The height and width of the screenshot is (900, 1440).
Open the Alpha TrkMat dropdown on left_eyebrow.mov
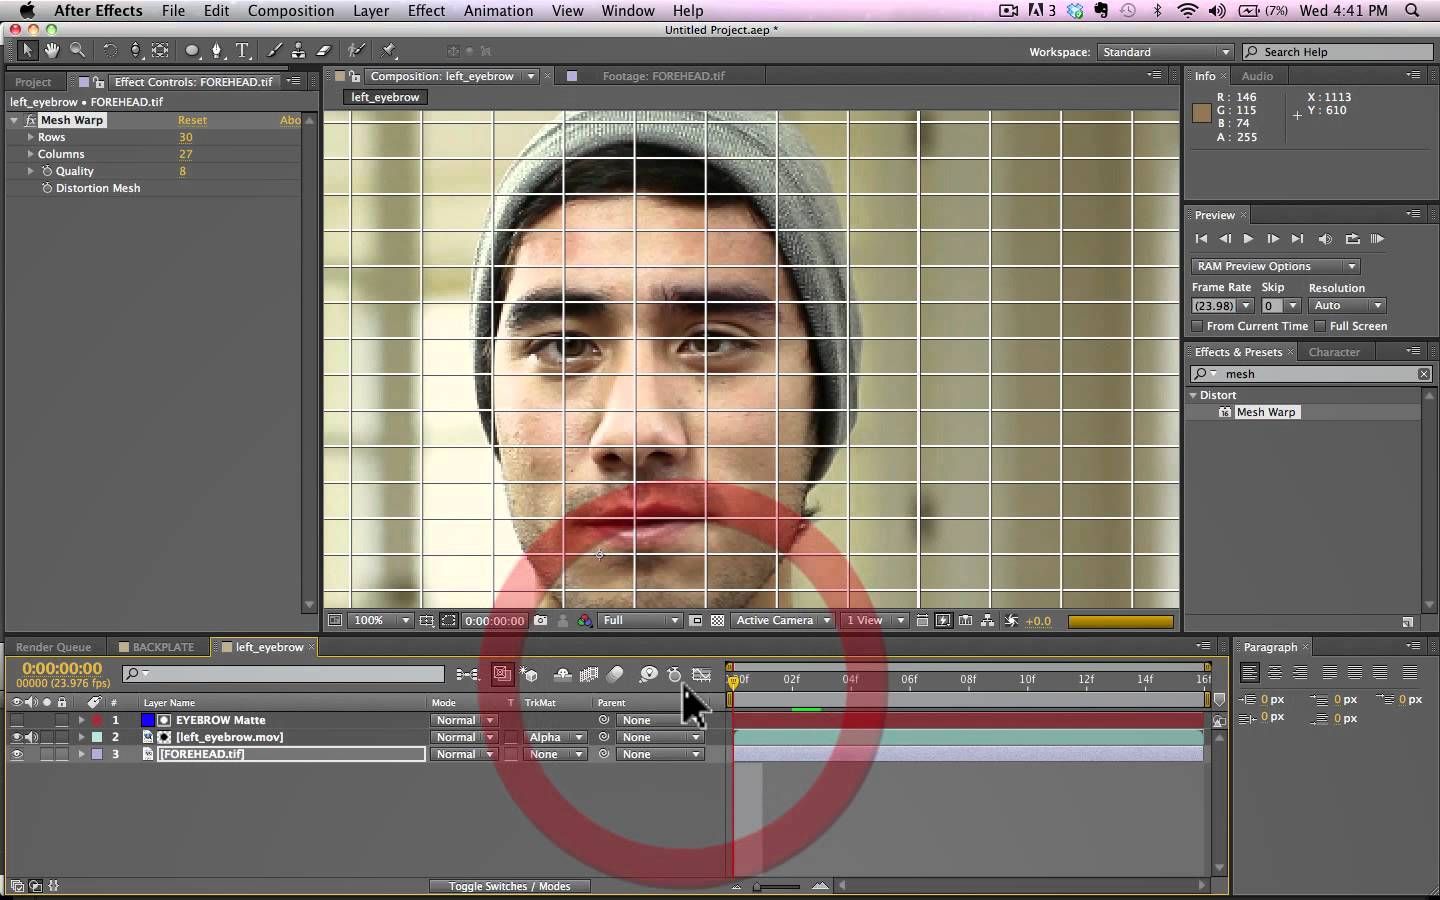556,737
